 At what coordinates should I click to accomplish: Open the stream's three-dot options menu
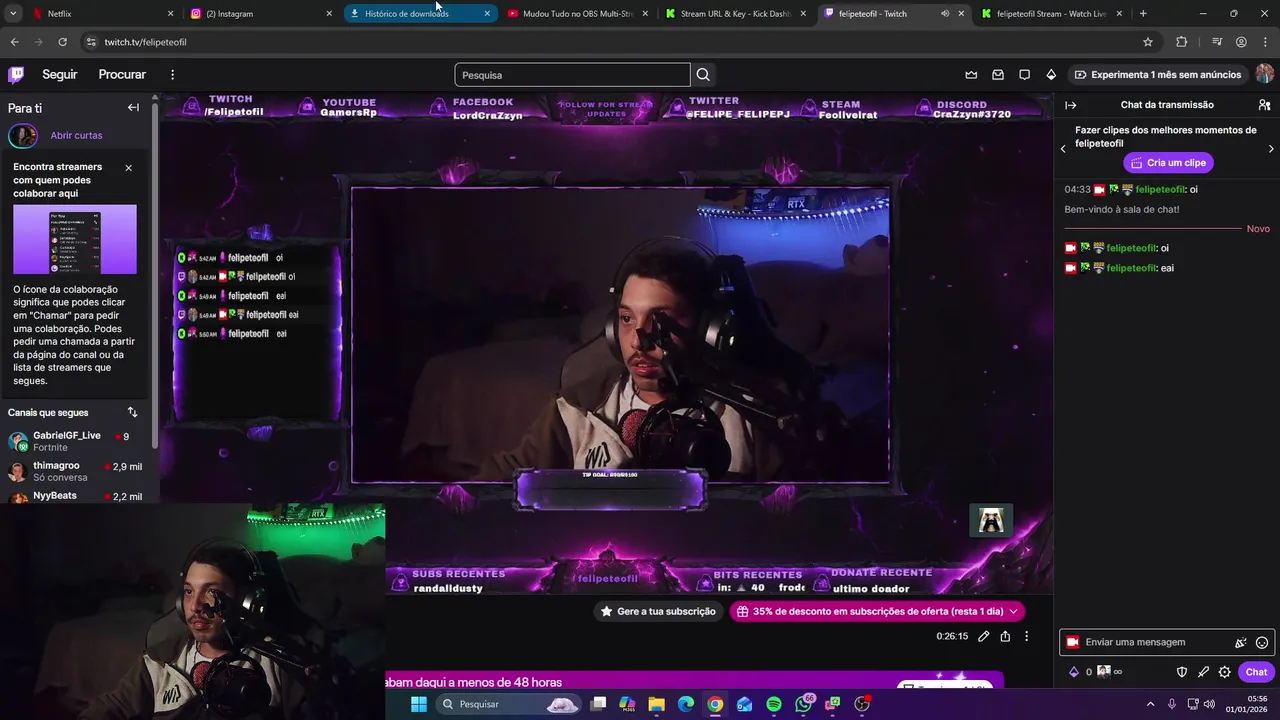pos(1026,636)
